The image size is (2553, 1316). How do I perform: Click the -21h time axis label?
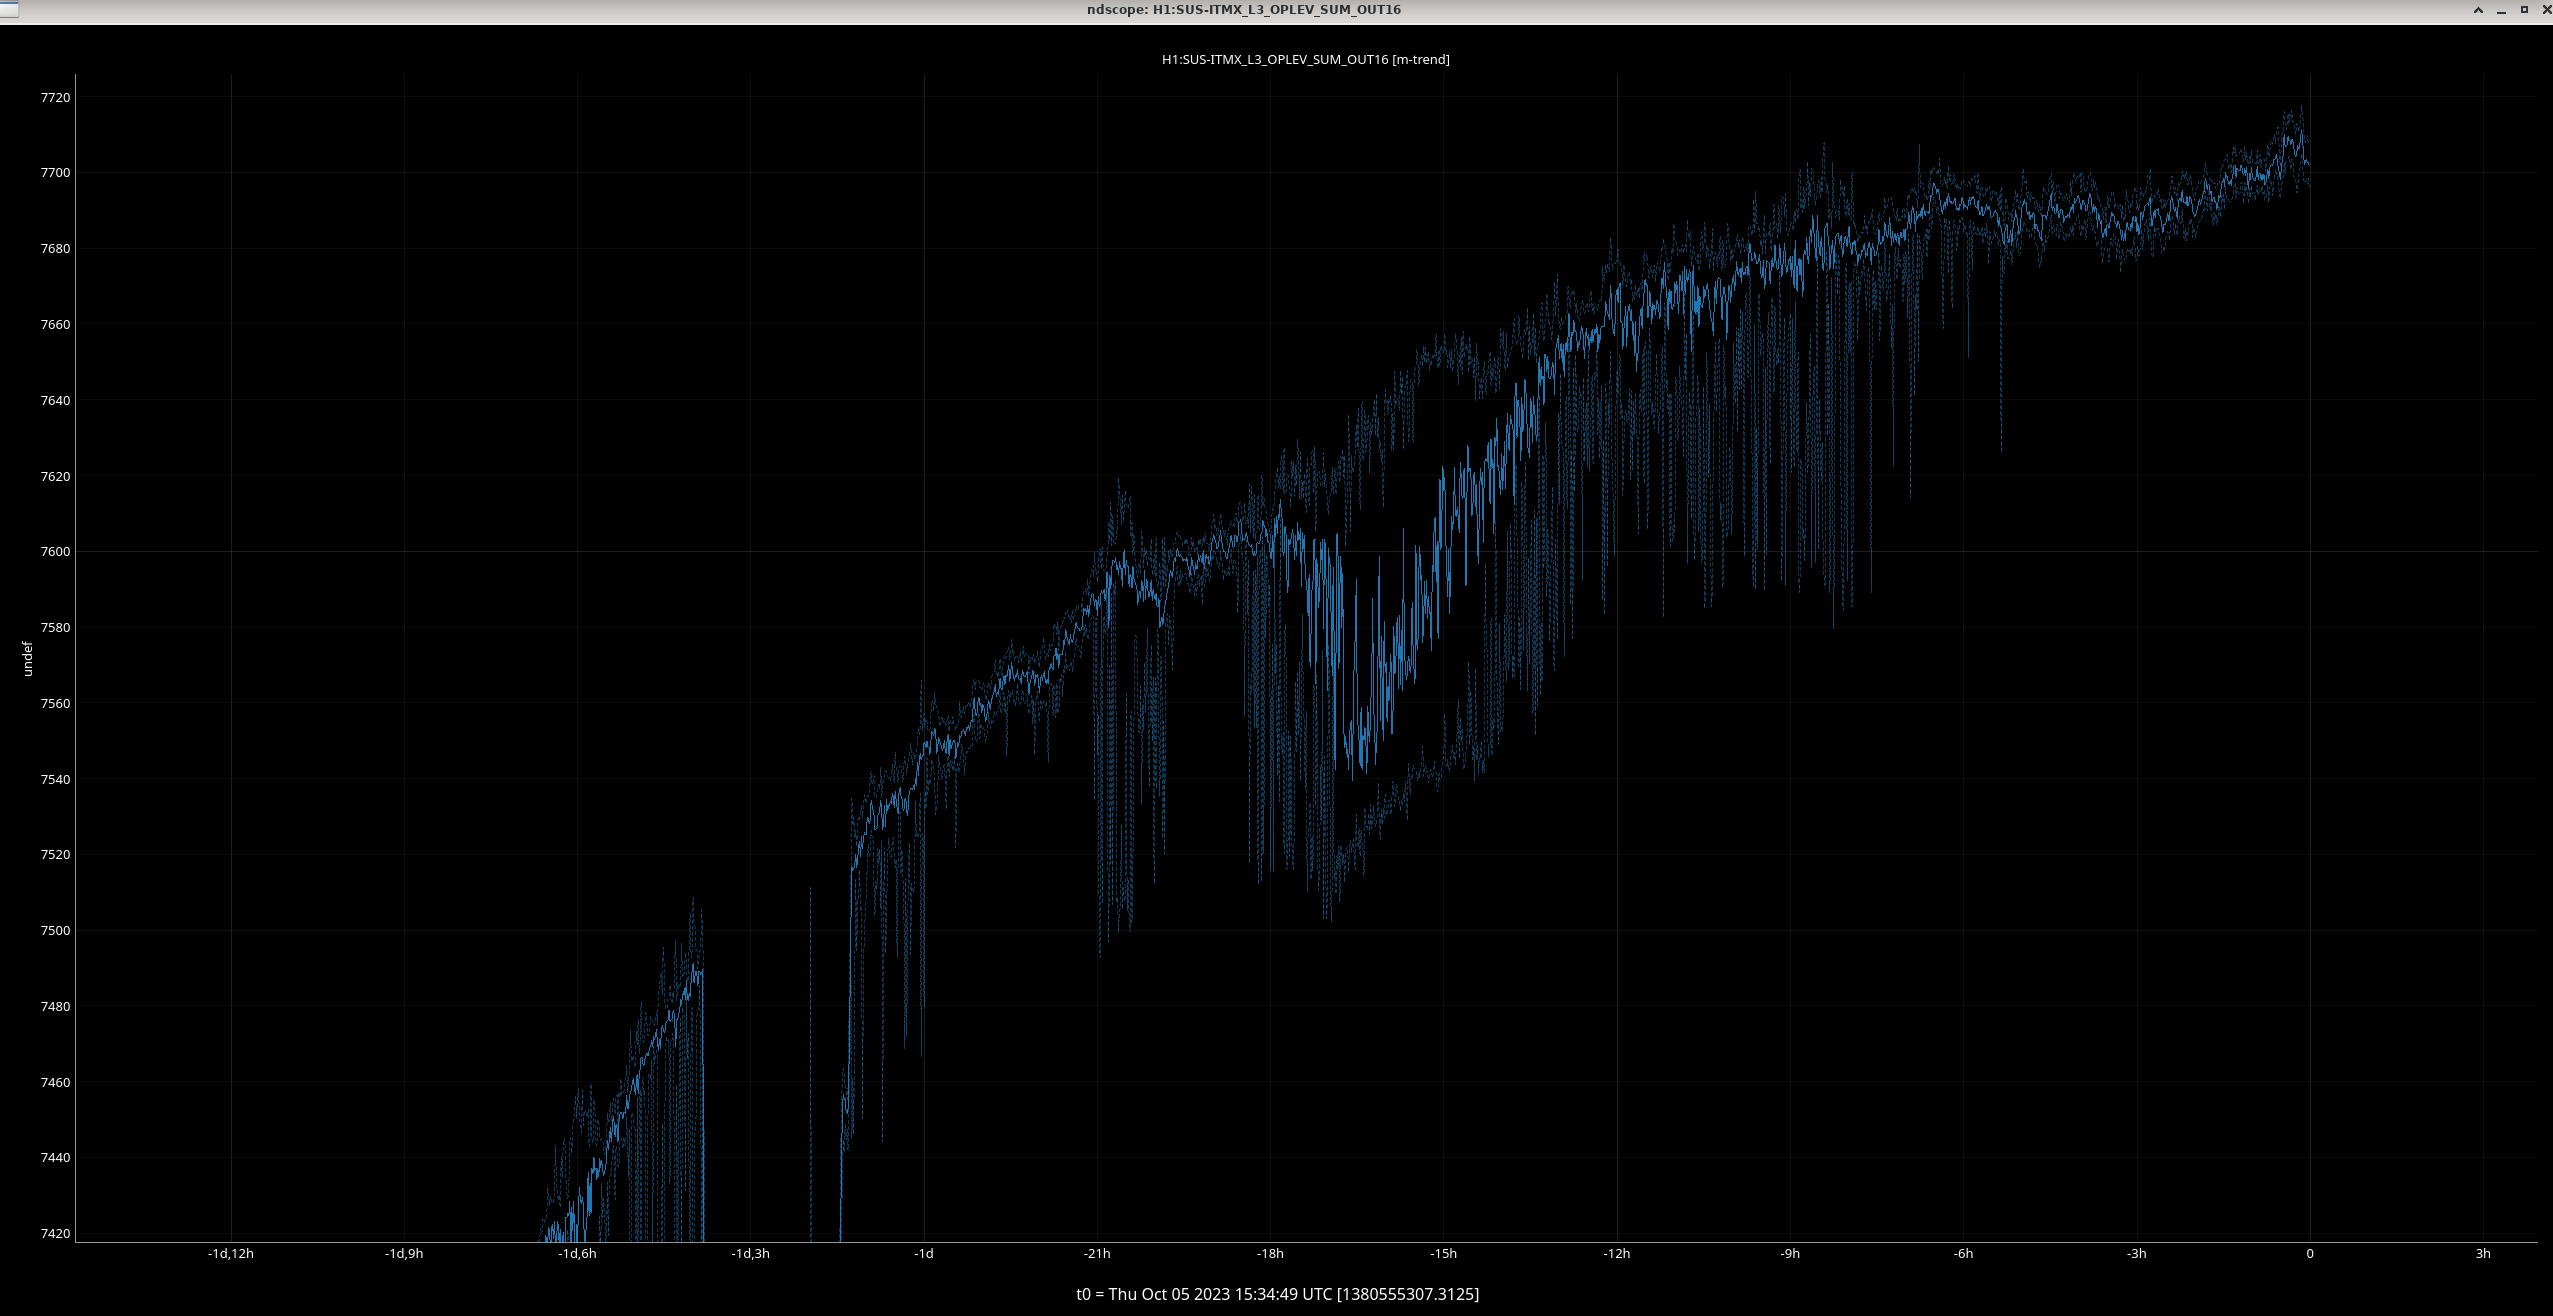tap(1097, 1254)
